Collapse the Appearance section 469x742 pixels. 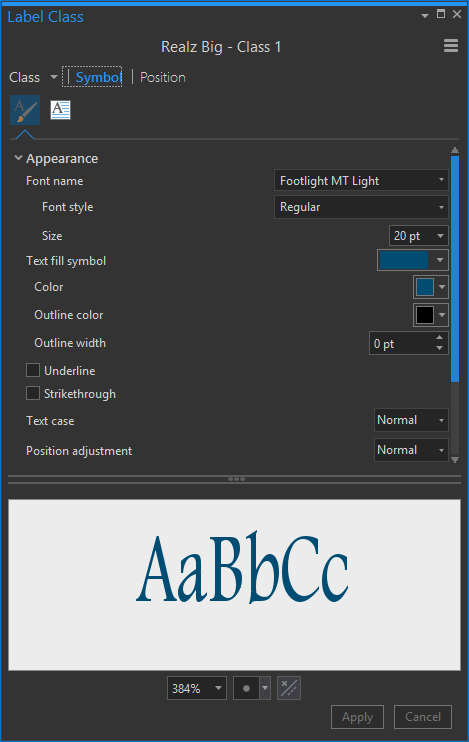18,158
